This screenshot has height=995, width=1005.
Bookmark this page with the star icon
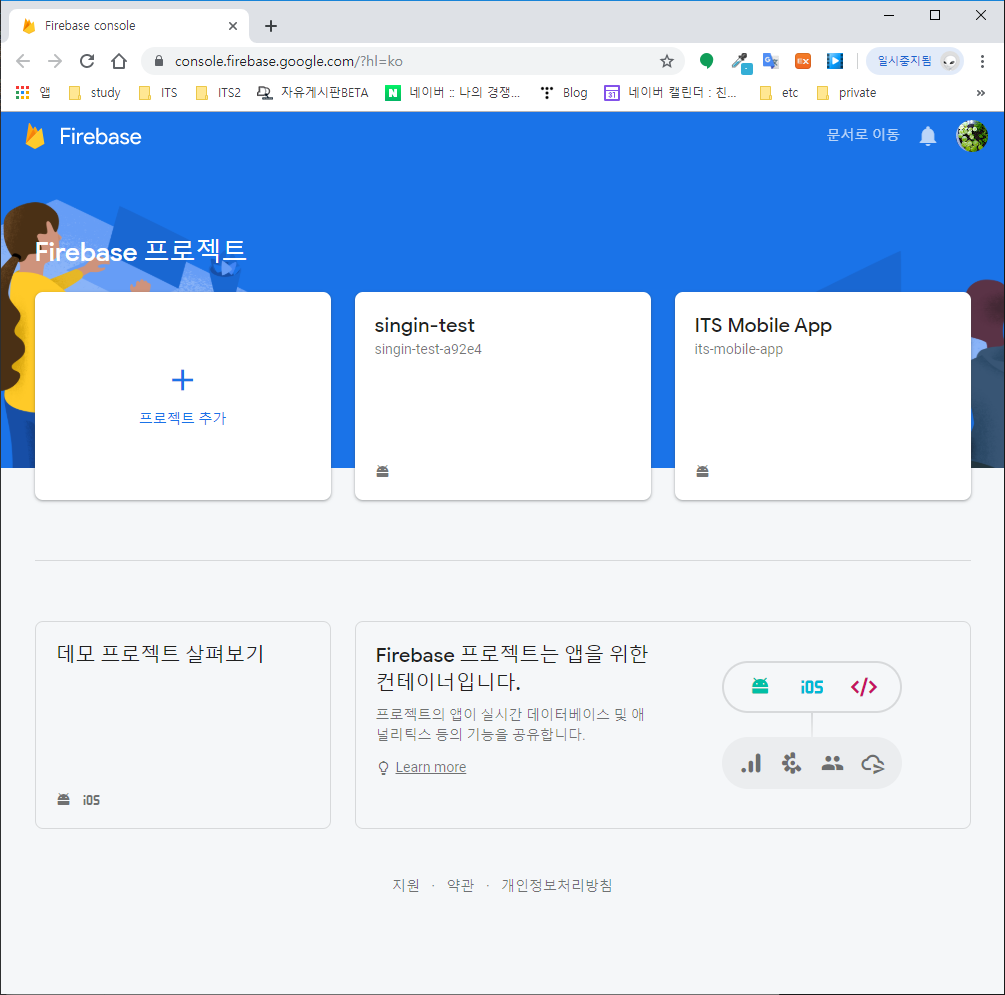tap(667, 61)
